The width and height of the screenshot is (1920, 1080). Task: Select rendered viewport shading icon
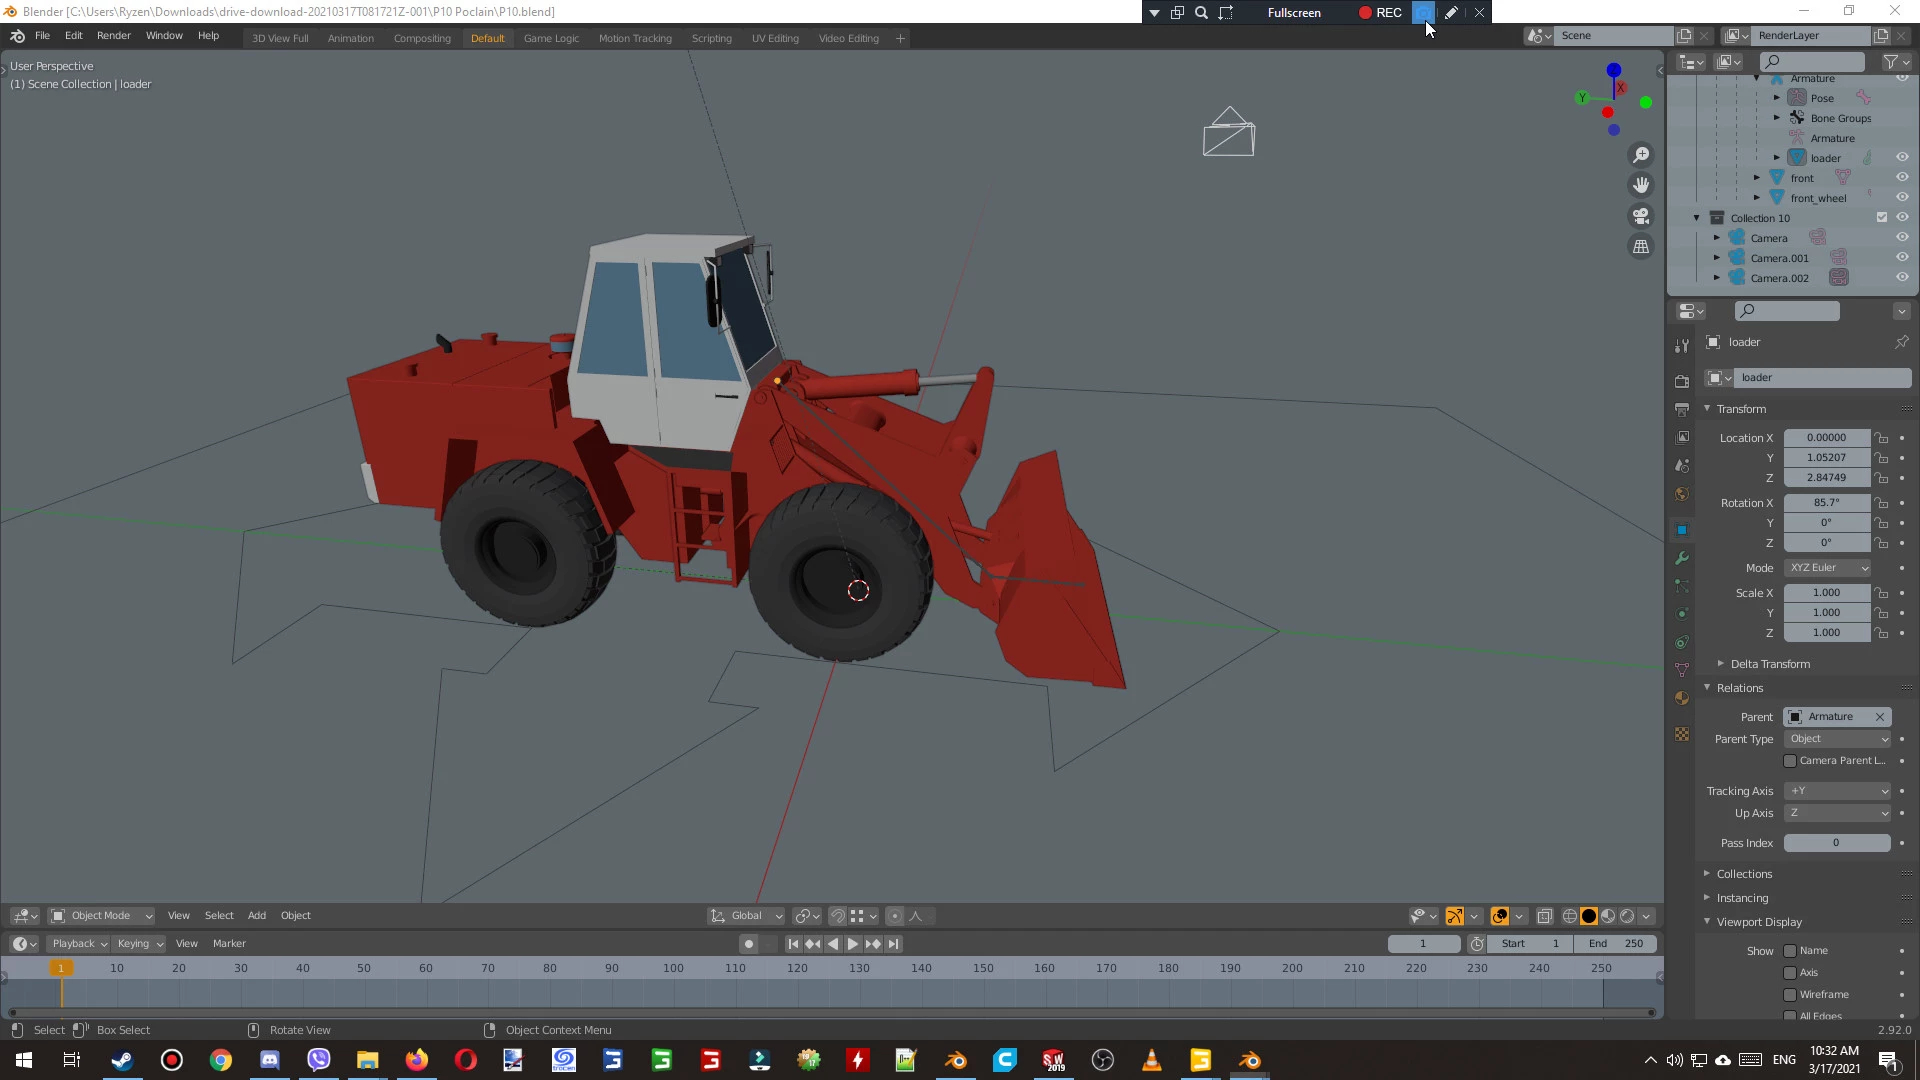pyautogui.click(x=1627, y=916)
